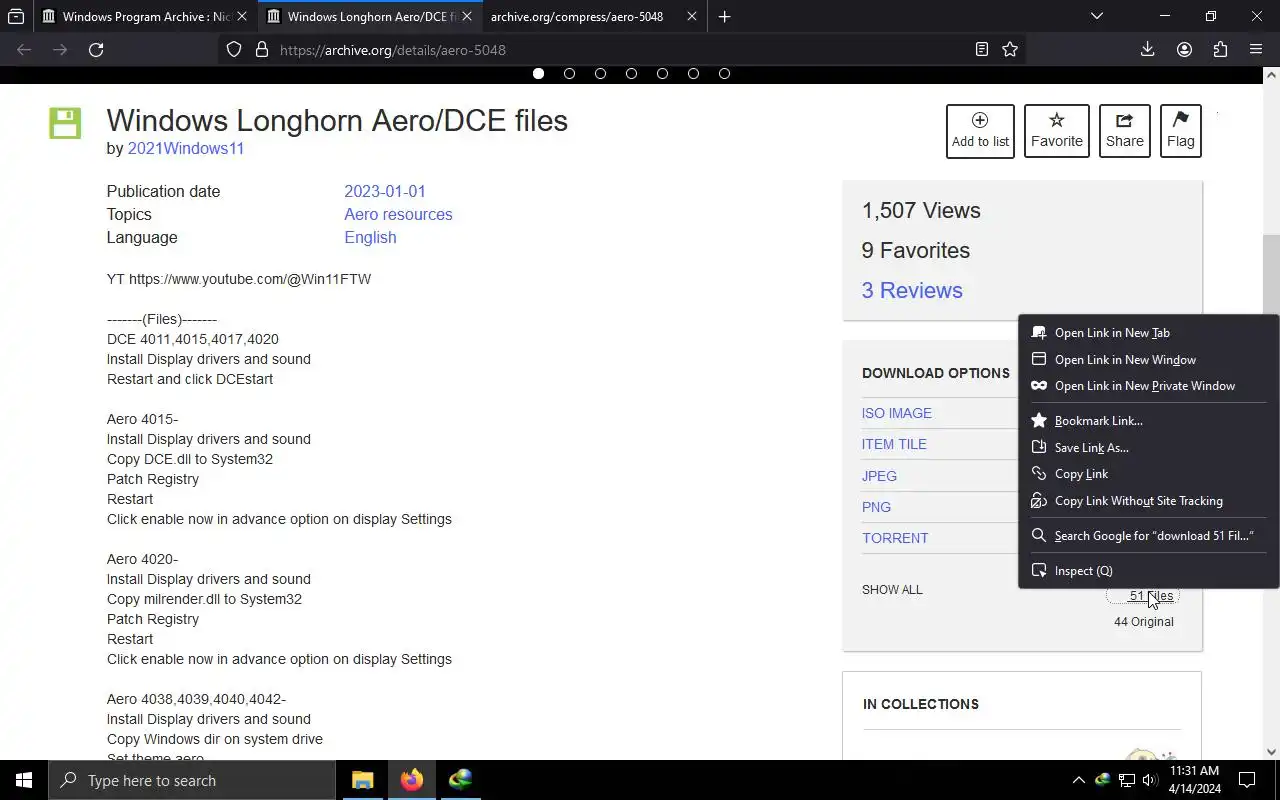Select the second carousel dot

[x=569, y=73]
